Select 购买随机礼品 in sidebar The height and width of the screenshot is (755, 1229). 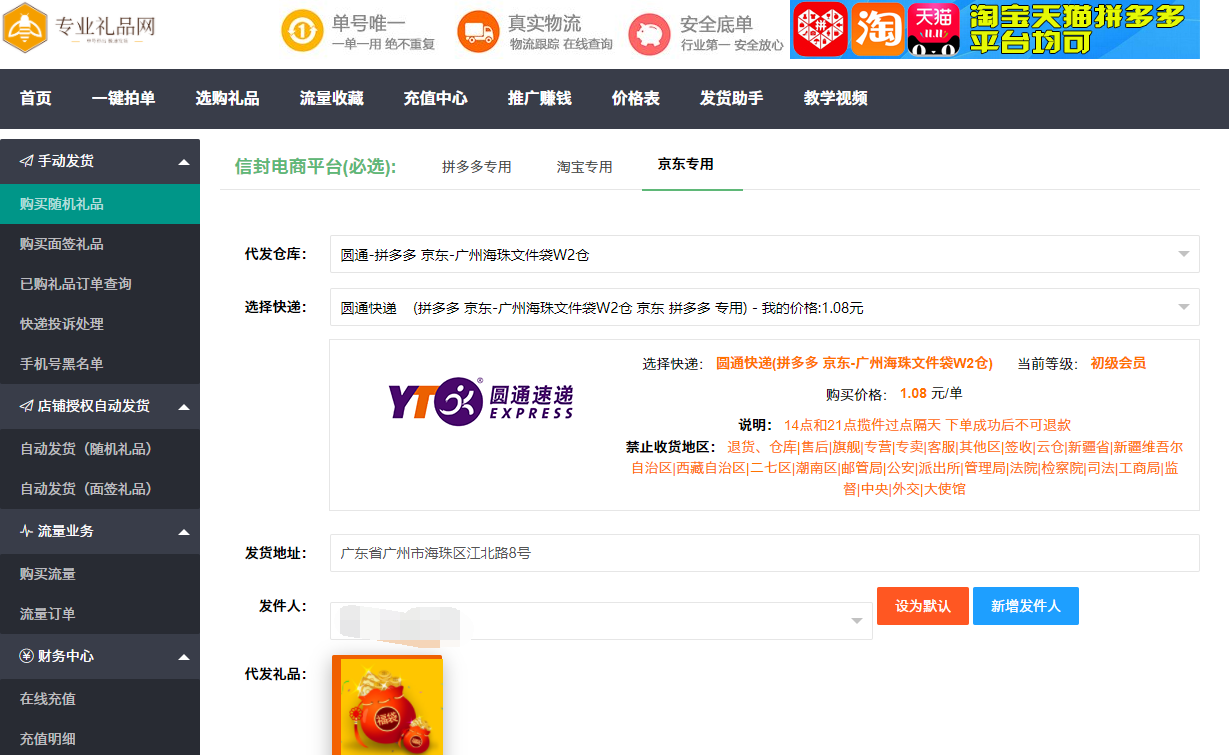(100, 204)
